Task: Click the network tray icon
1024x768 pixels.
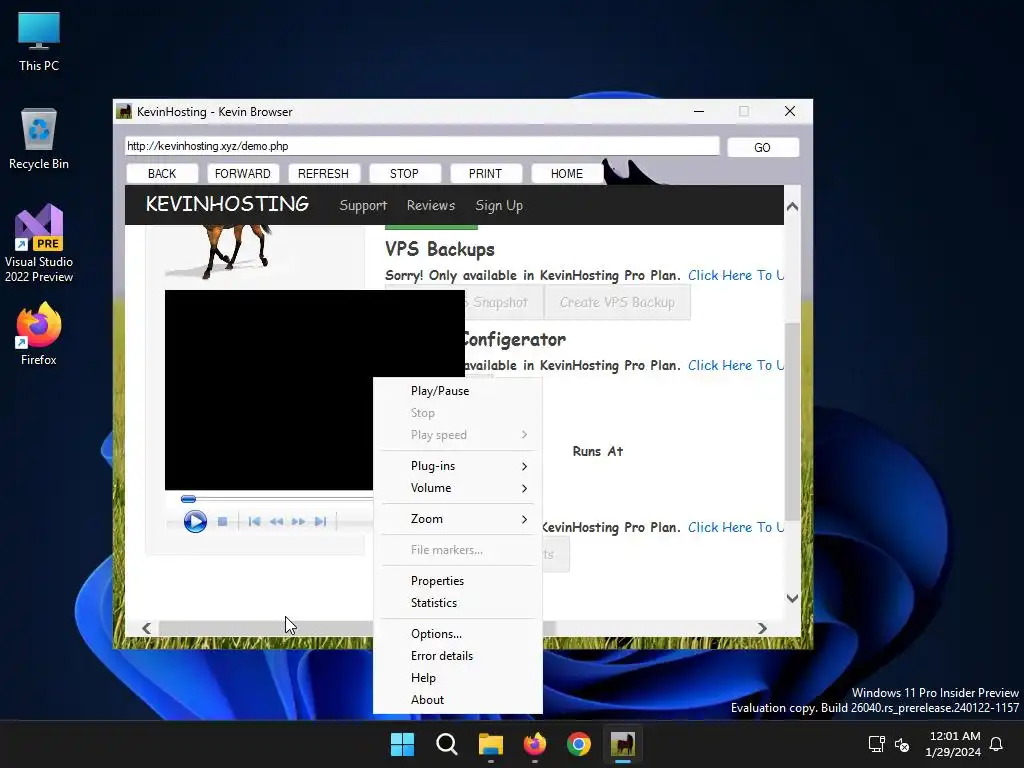Action: [876, 744]
